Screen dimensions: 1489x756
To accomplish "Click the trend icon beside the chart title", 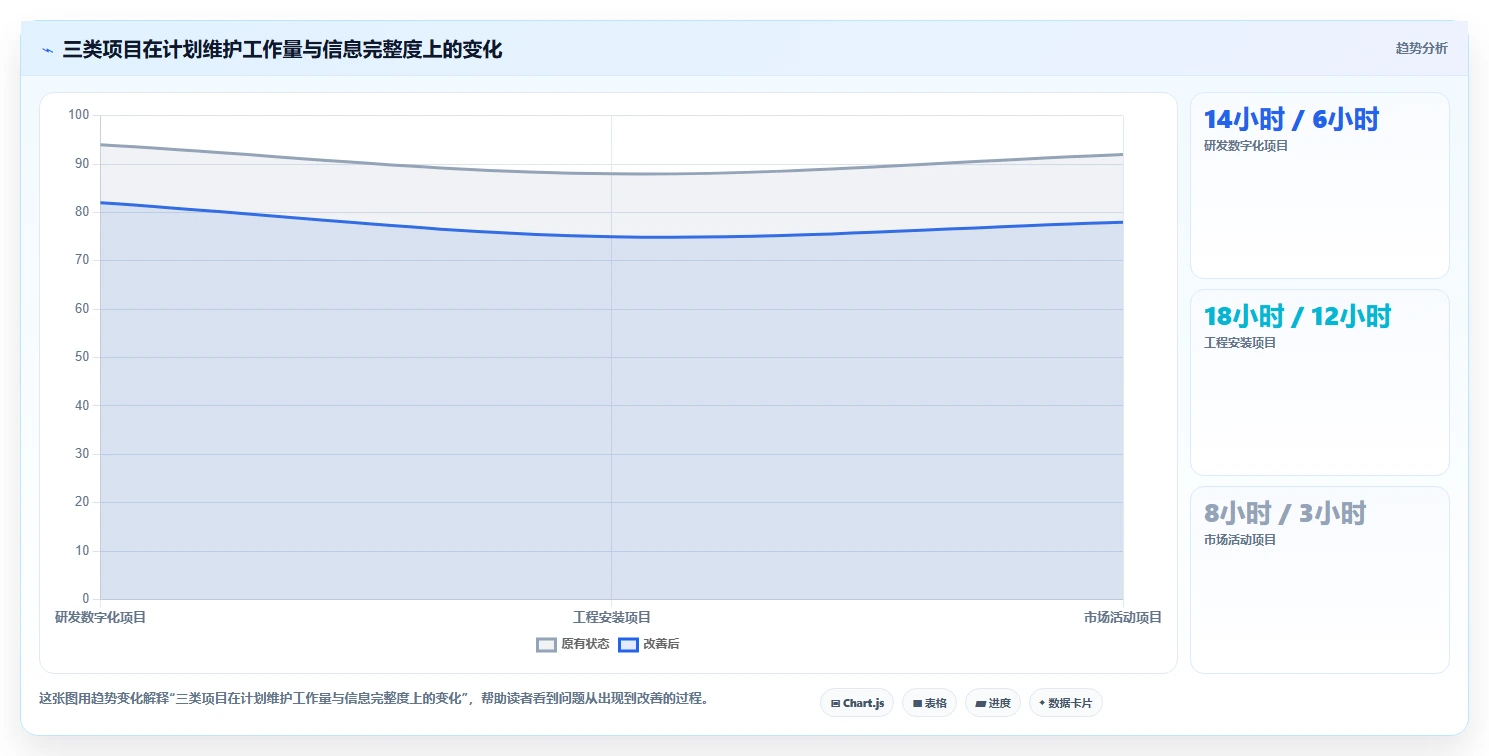I will point(47,50).
